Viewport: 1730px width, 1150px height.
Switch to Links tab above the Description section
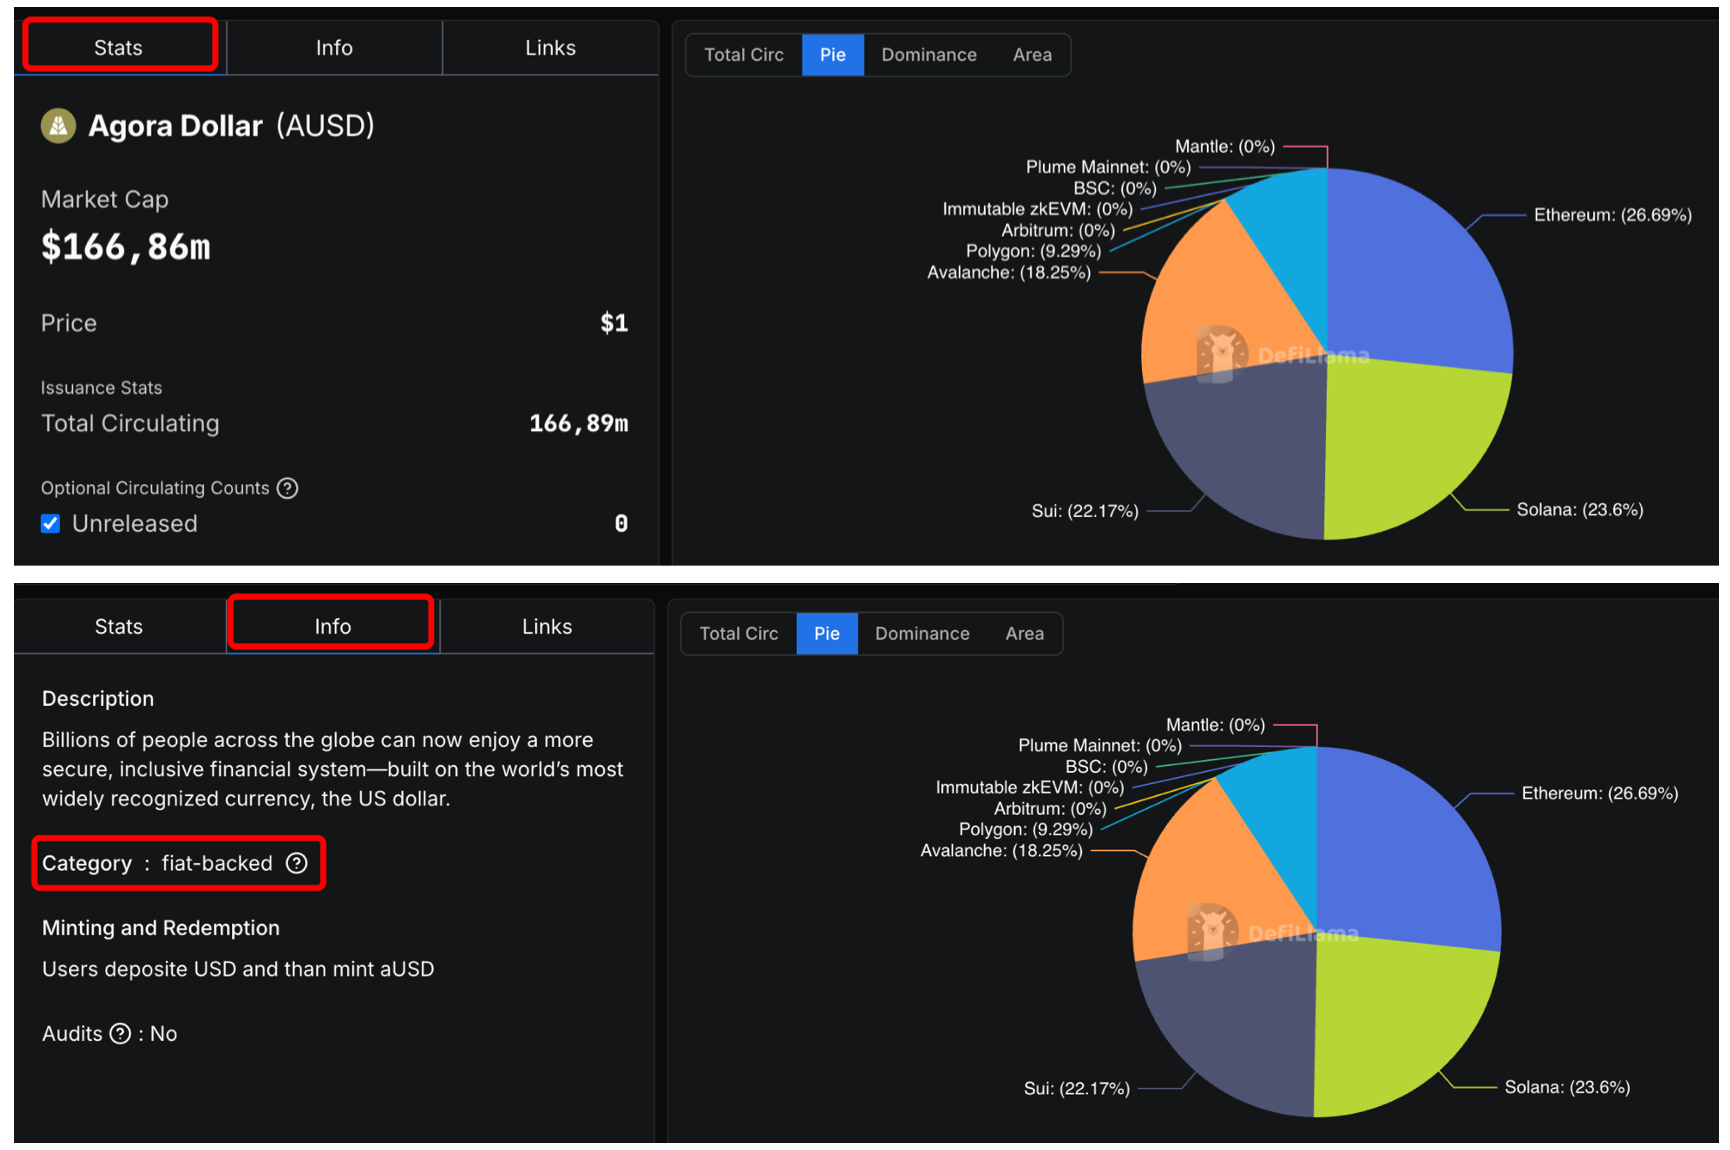point(546,627)
